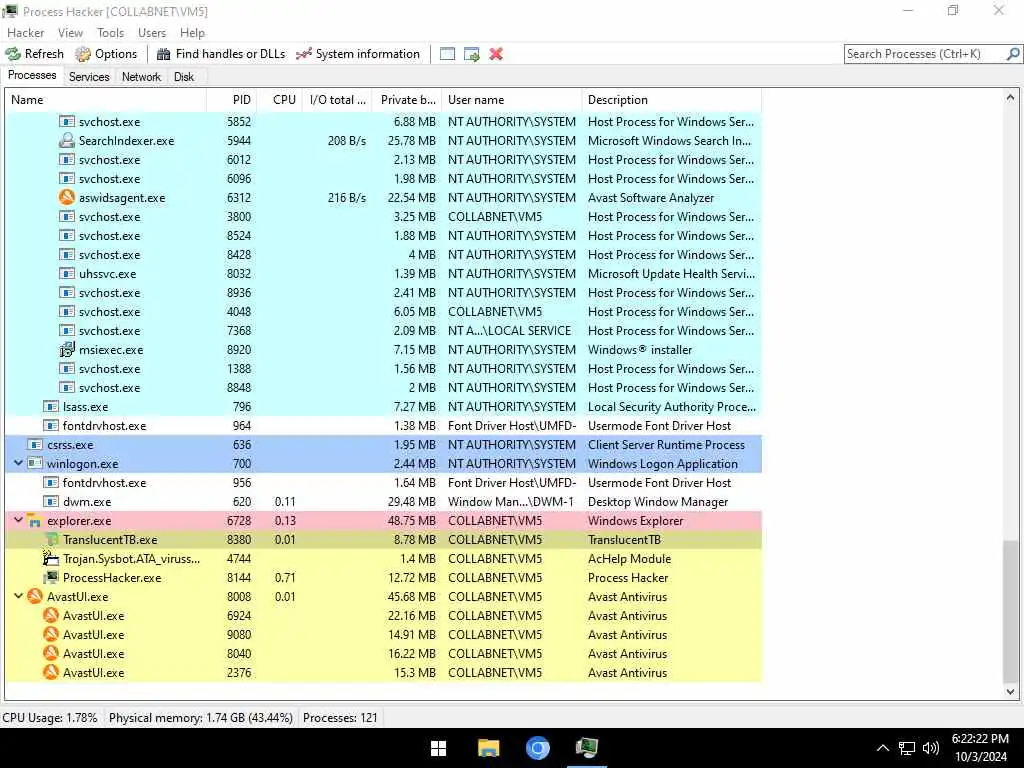Open Find handles or DLLs
The image size is (1024, 768).
point(221,54)
